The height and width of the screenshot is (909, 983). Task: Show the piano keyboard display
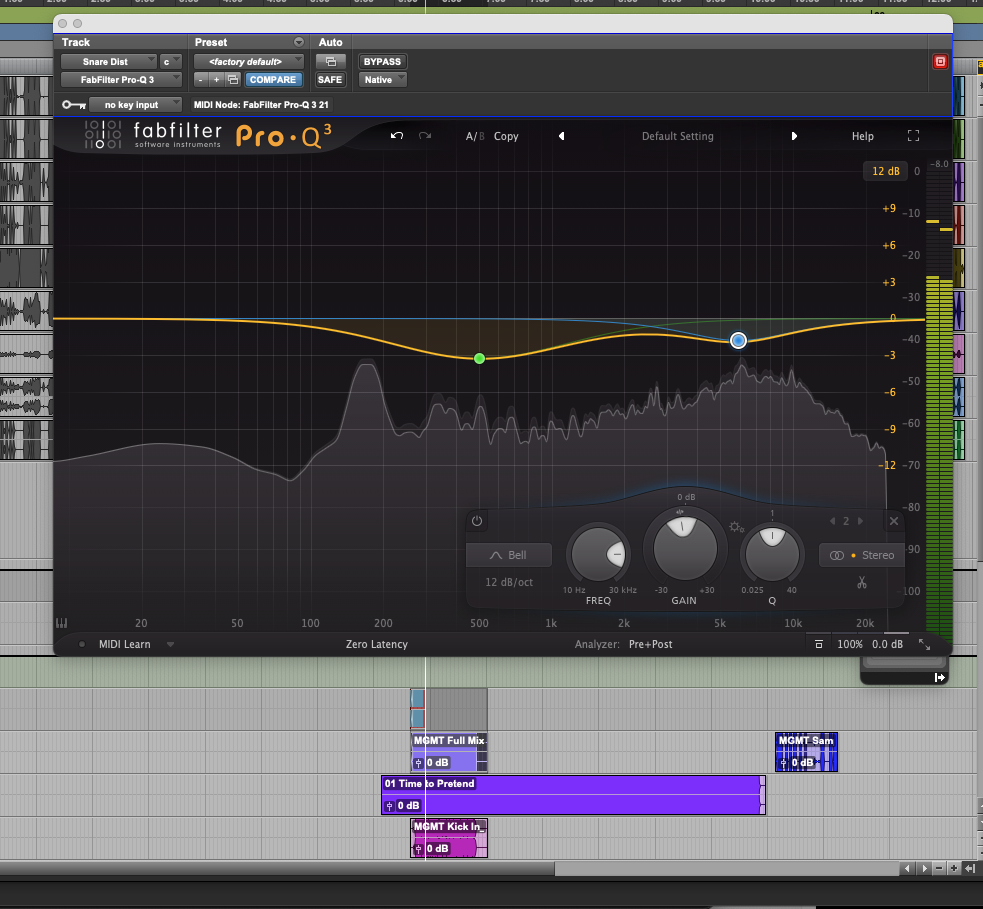pyautogui.click(x=61, y=623)
